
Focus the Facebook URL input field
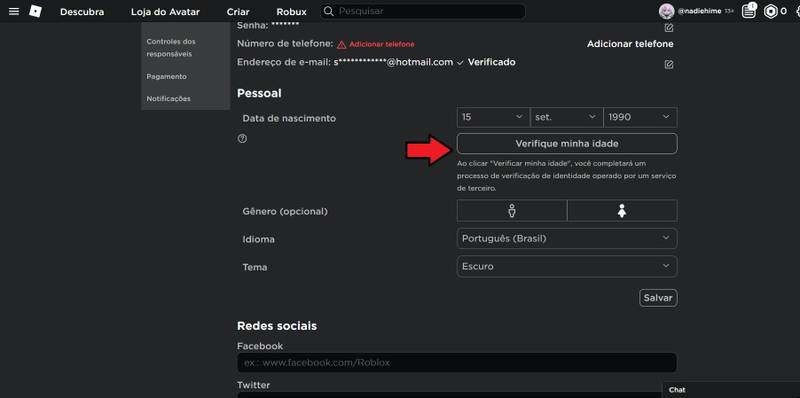[x=457, y=363]
